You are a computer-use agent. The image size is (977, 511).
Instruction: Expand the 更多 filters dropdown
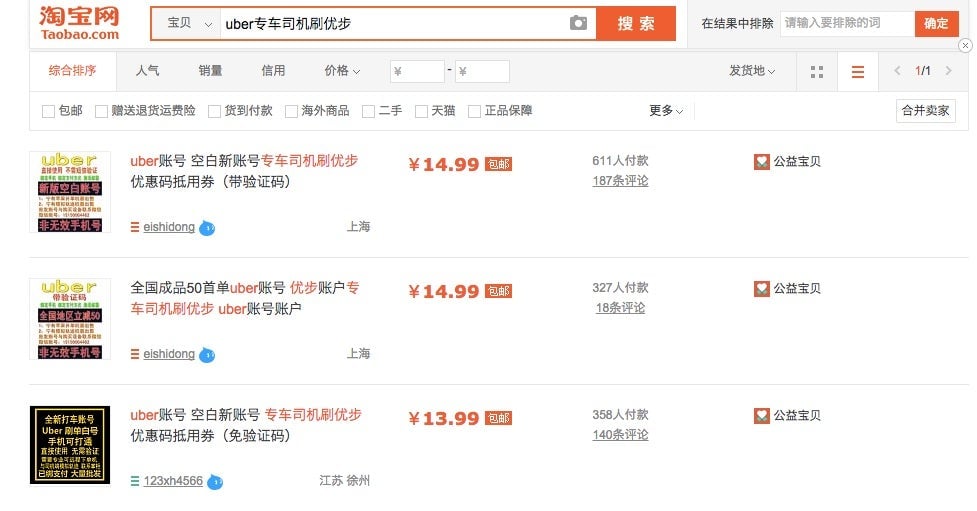[666, 111]
